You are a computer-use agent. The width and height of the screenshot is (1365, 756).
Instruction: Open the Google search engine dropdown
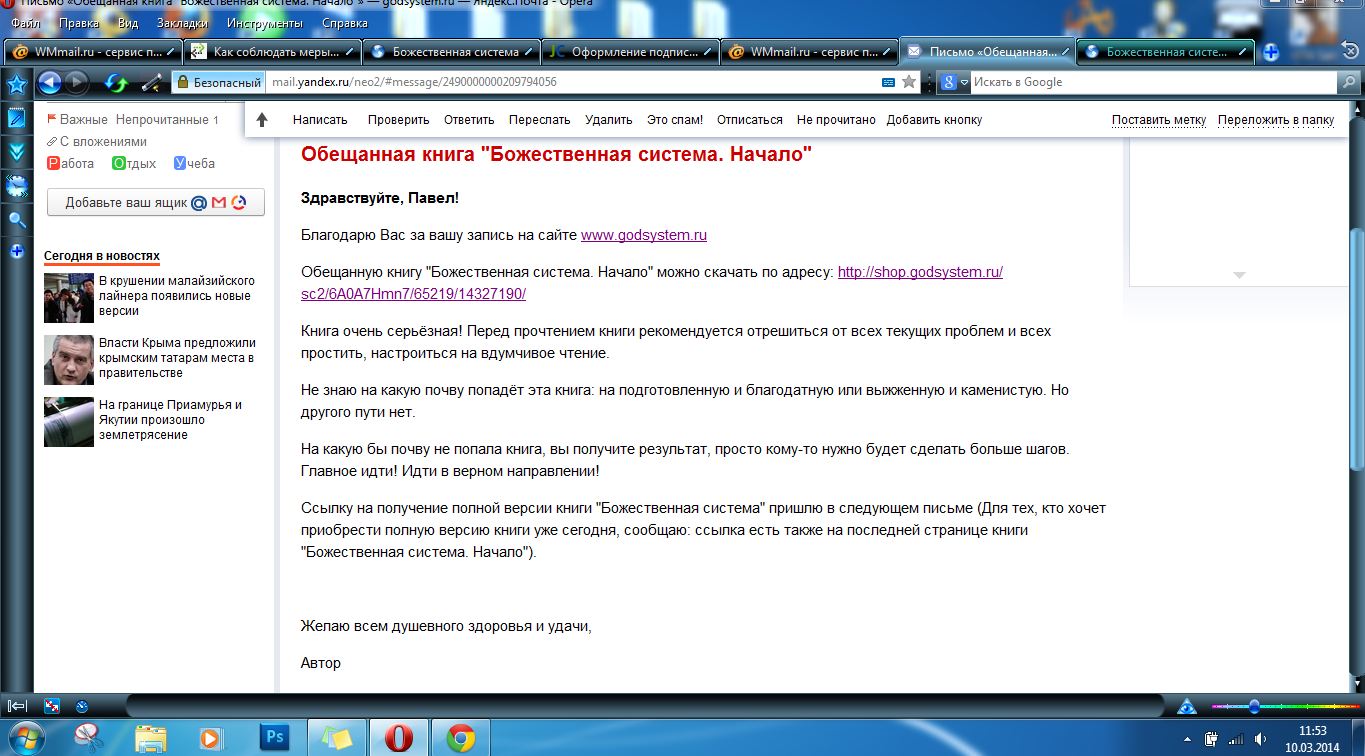(955, 82)
